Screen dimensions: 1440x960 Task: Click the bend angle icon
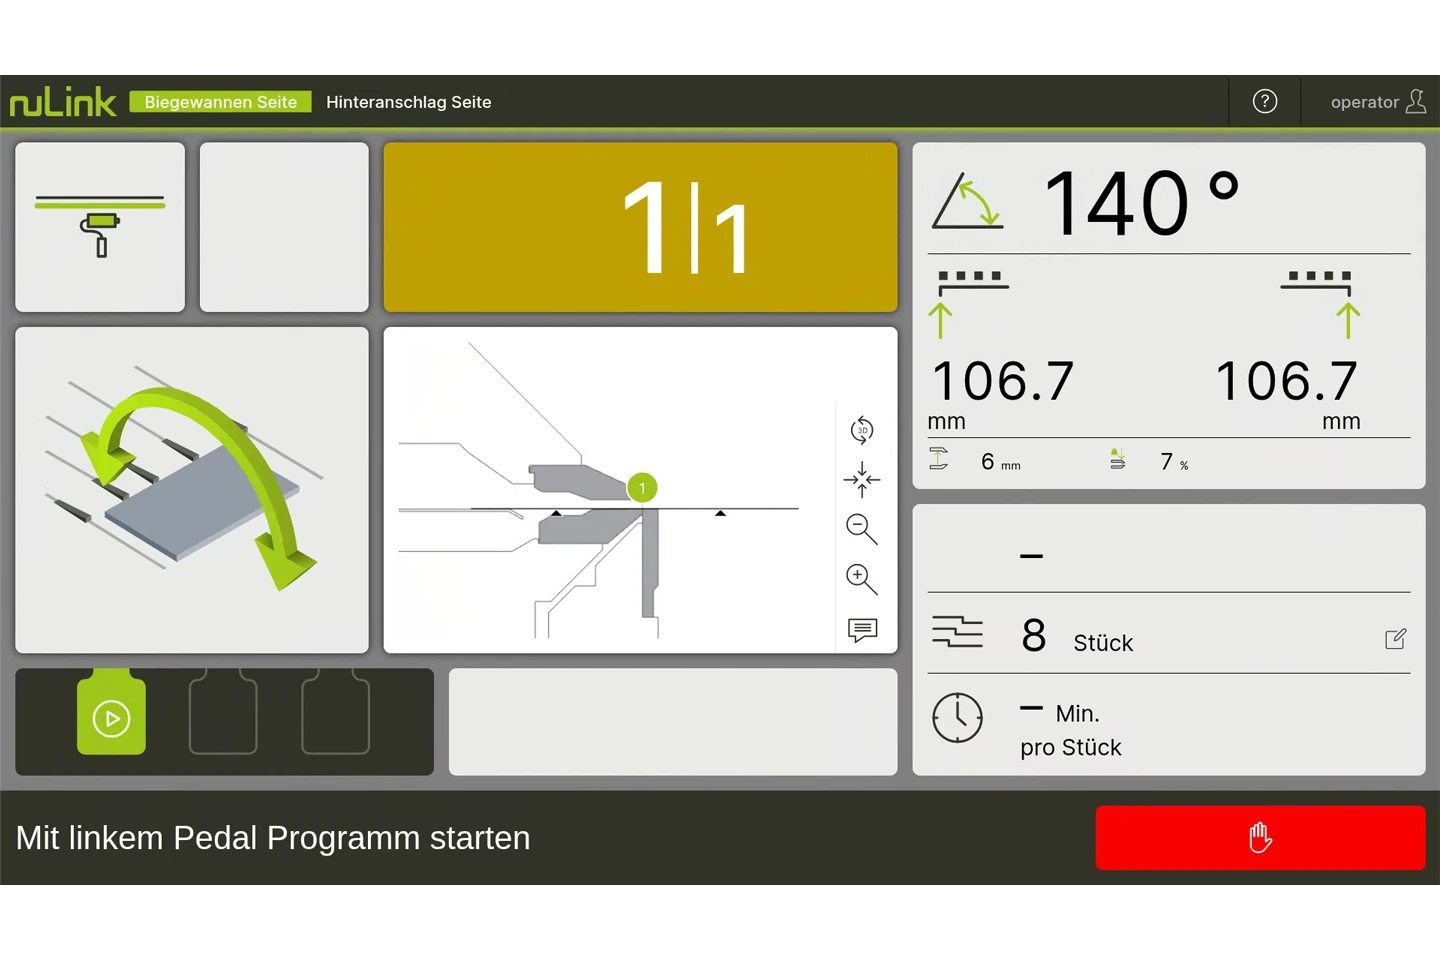[x=967, y=202]
